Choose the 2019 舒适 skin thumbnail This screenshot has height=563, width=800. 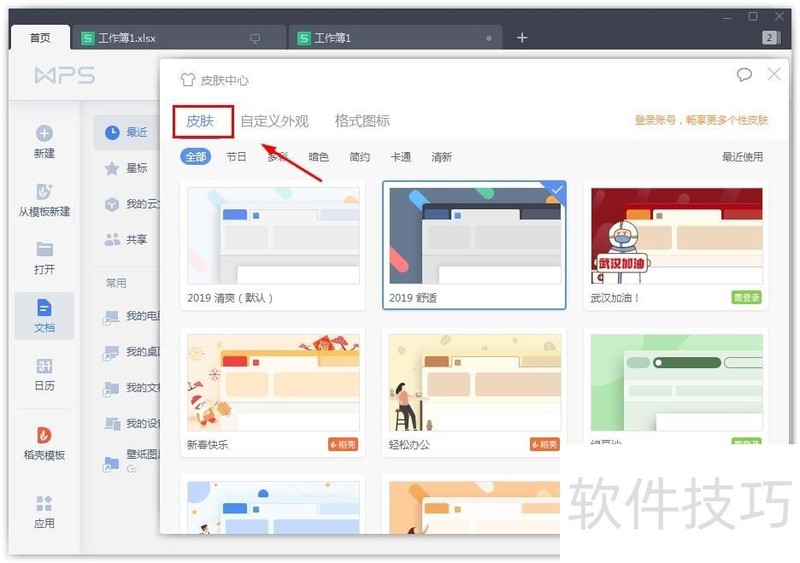coord(474,235)
